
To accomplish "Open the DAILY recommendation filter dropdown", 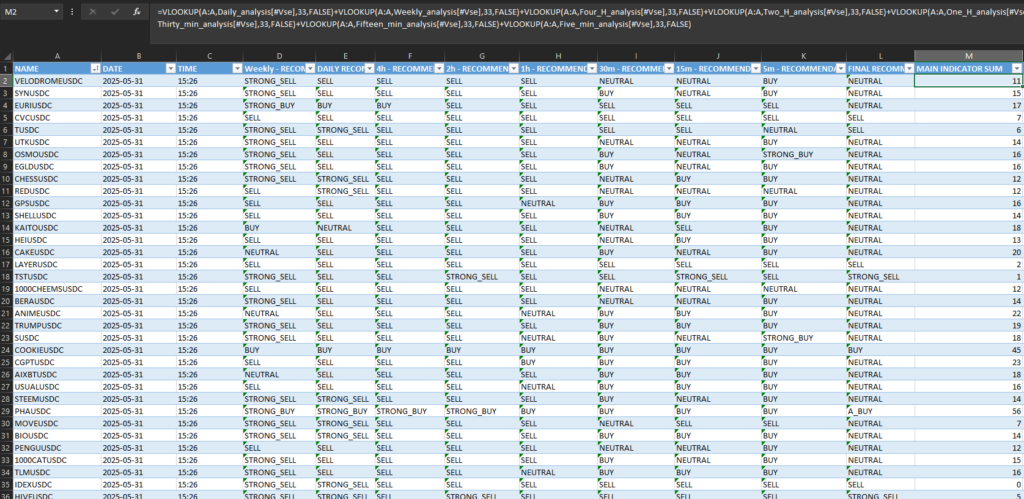I will pyautogui.click(x=369, y=69).
